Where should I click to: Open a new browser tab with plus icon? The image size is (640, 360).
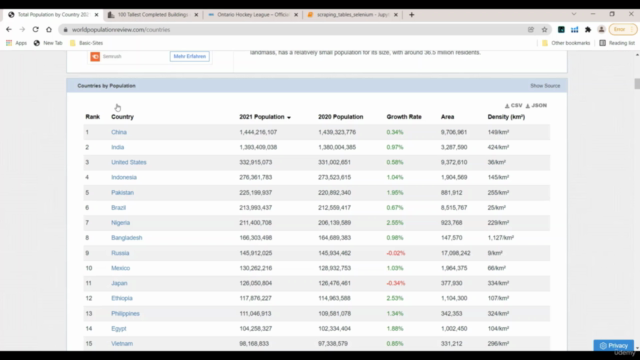[x=411, y=15]
